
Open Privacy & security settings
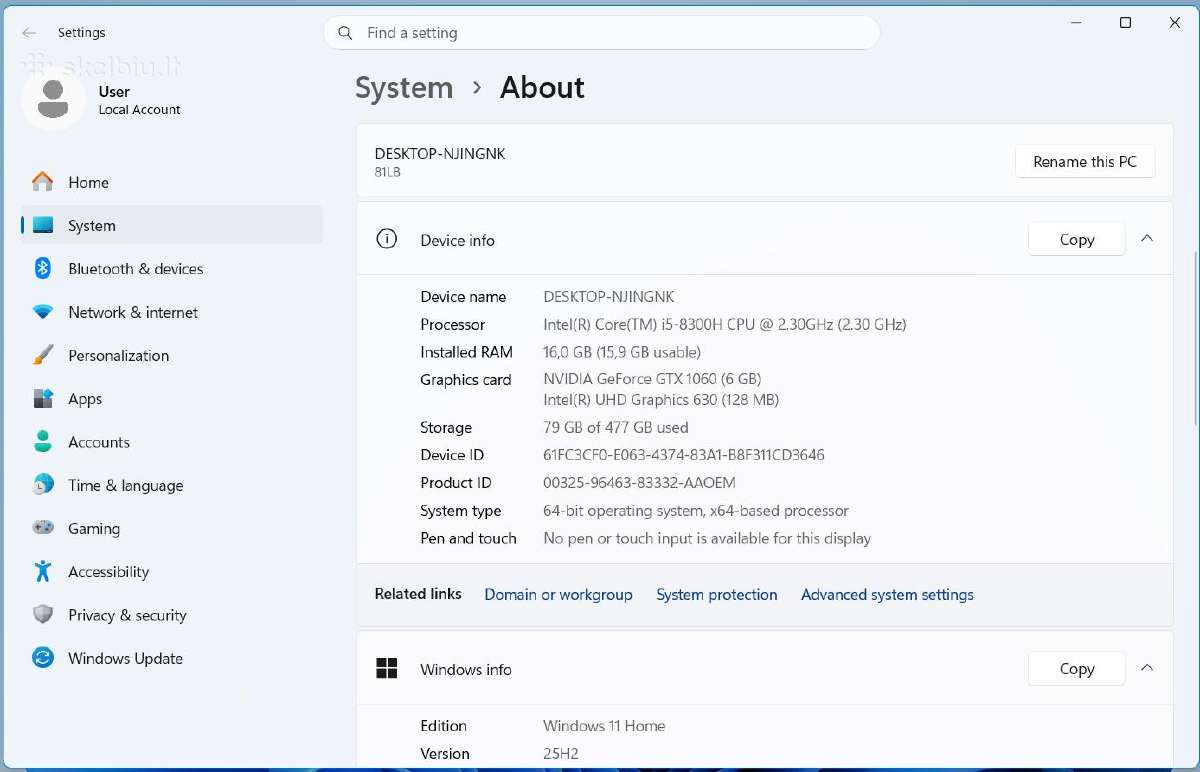(172, 615)
